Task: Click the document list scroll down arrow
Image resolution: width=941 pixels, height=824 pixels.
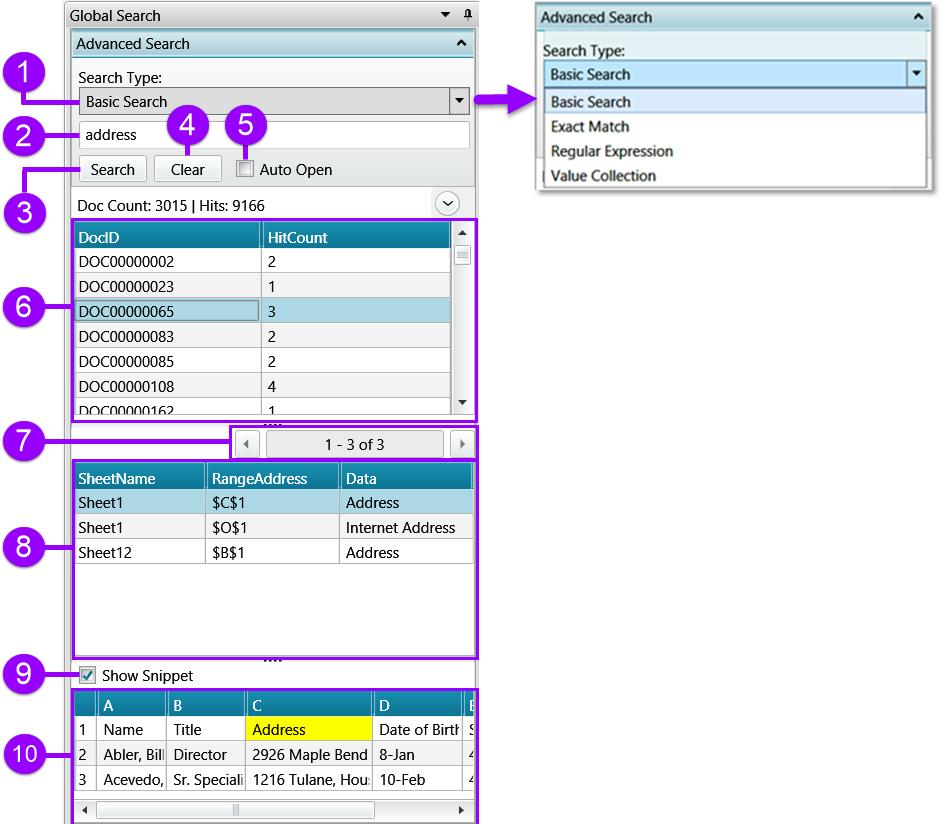Action: tap(462, 403)
